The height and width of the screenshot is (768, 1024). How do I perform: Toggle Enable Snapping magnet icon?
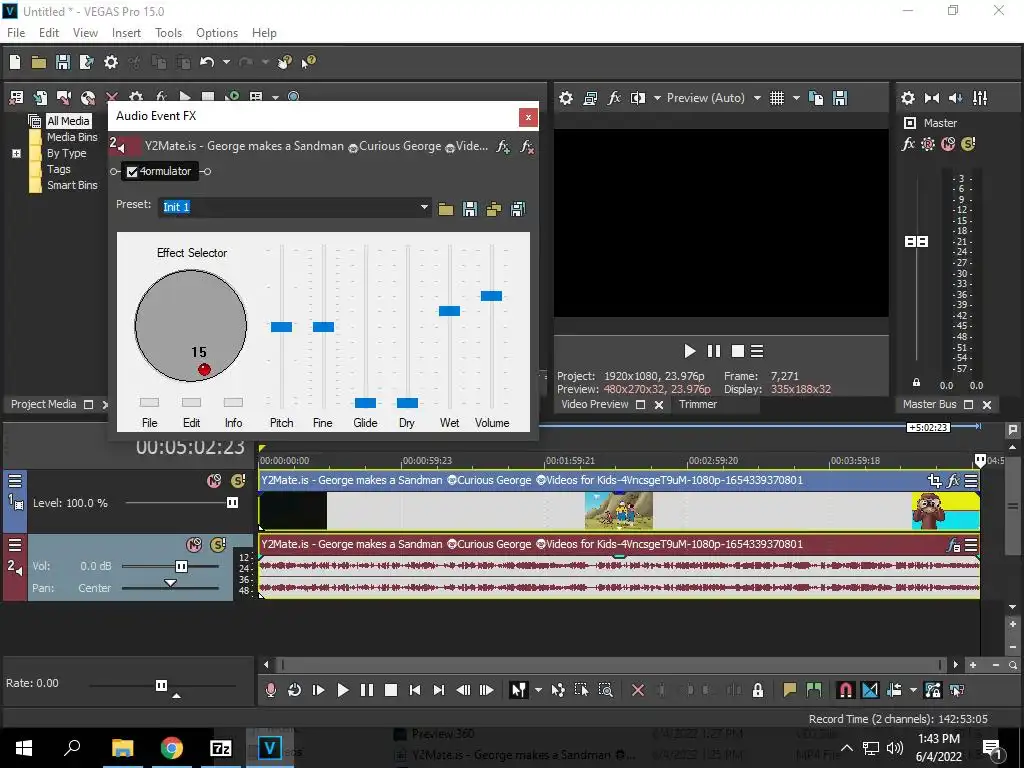[x=845, y=690]
